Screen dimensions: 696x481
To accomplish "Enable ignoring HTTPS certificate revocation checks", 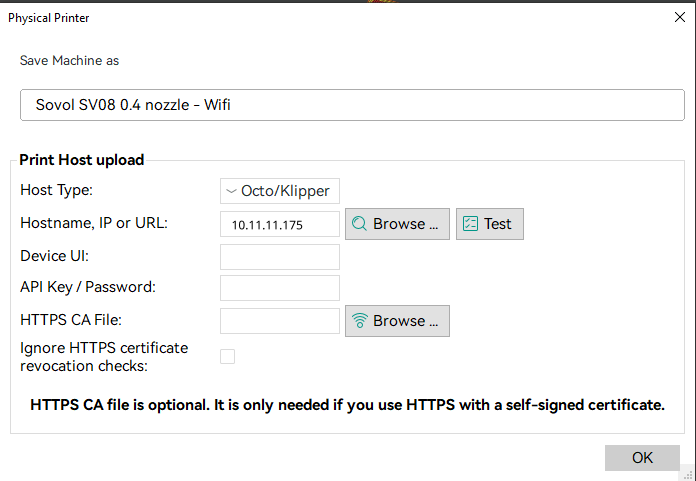I will [228, 356].
